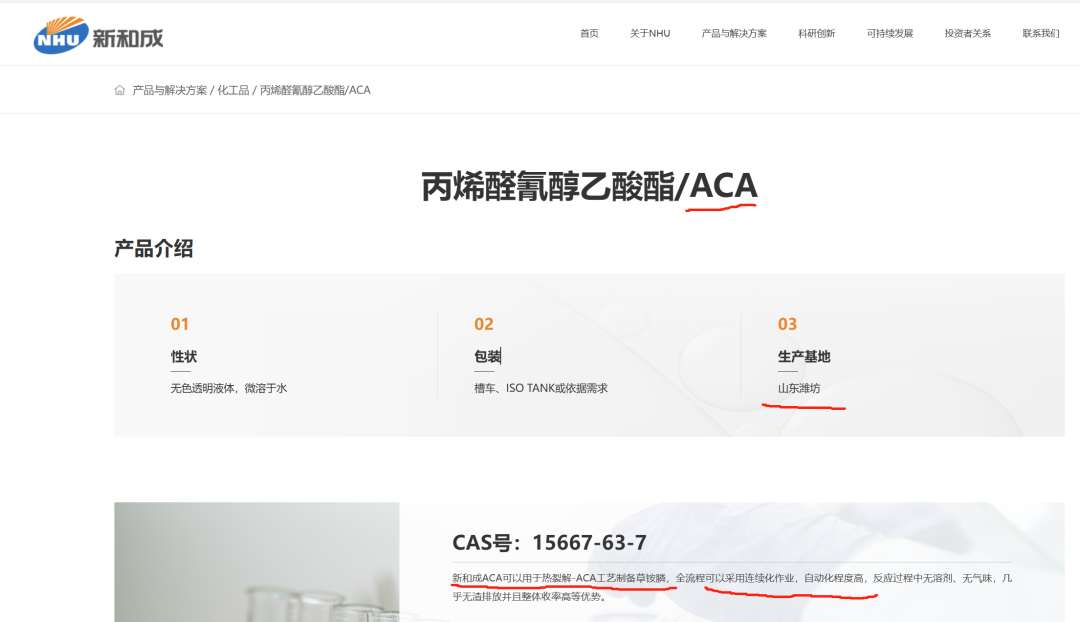
Task: Click the page title 丙烯醛氰醇乙酸酯/ACA
Action: 589,186
